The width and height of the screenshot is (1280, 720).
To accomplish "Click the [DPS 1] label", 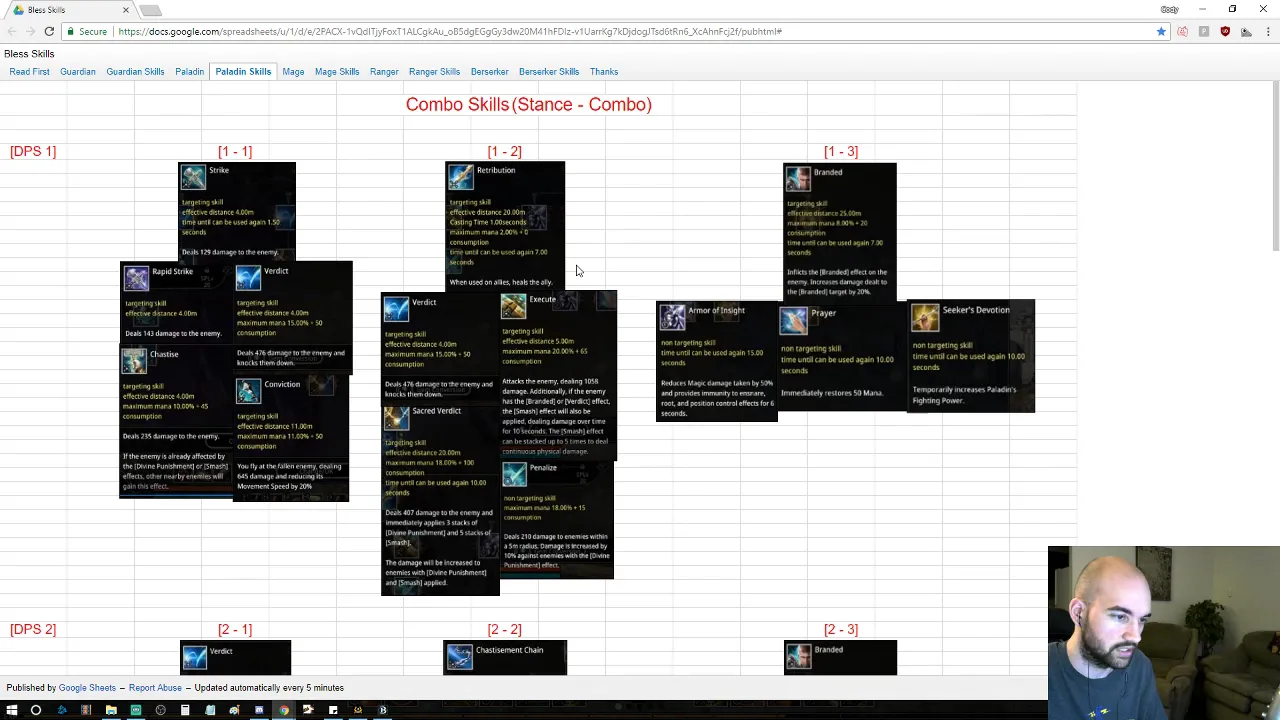I will click(33, 151).
